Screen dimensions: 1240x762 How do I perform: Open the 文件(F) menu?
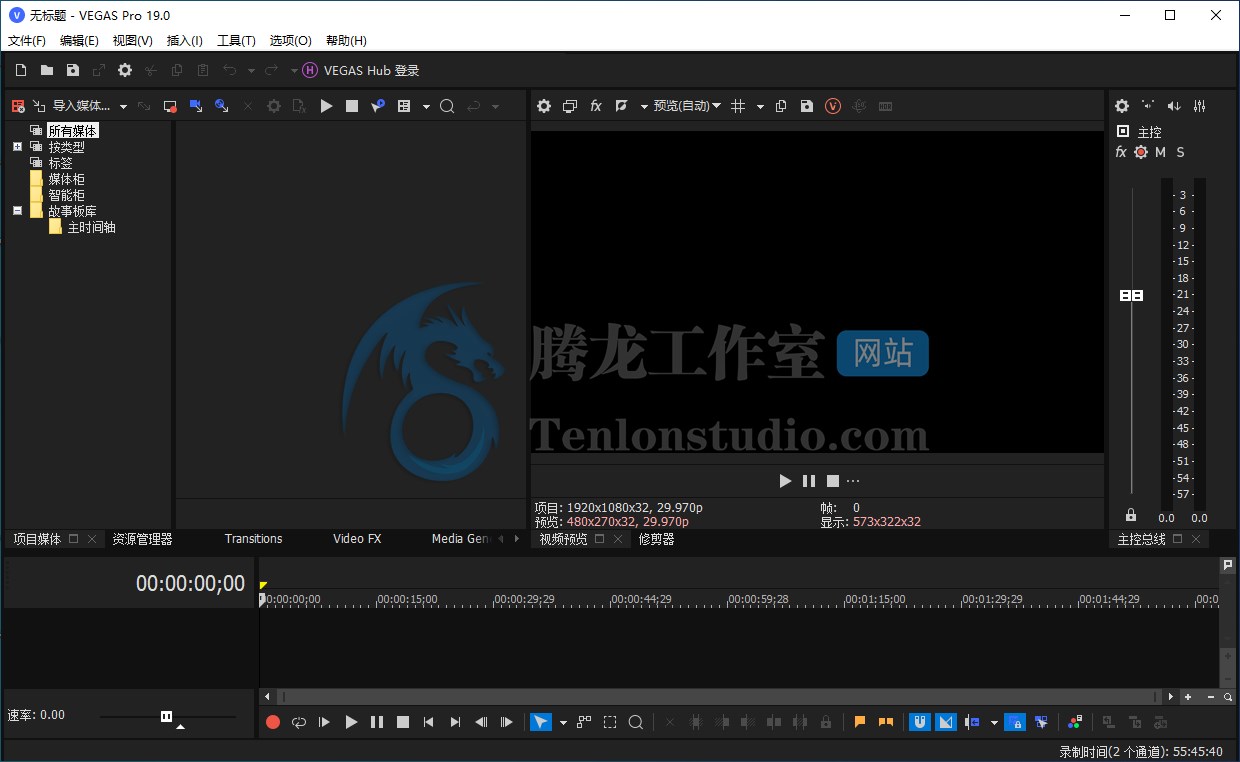pyautogui.click(x=27, y=41)
